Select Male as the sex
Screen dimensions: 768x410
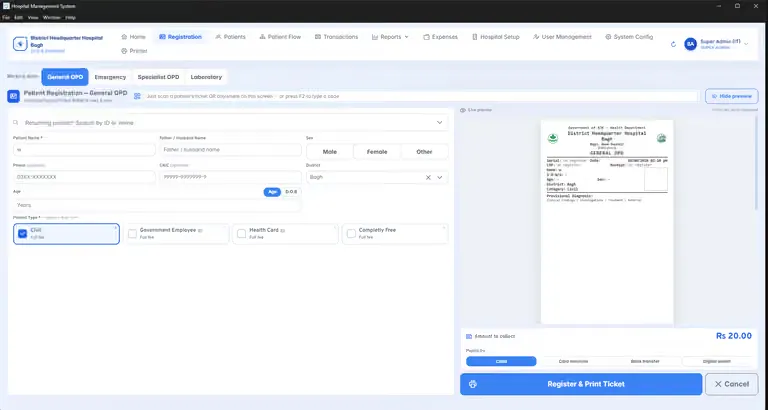click(330, 152)
